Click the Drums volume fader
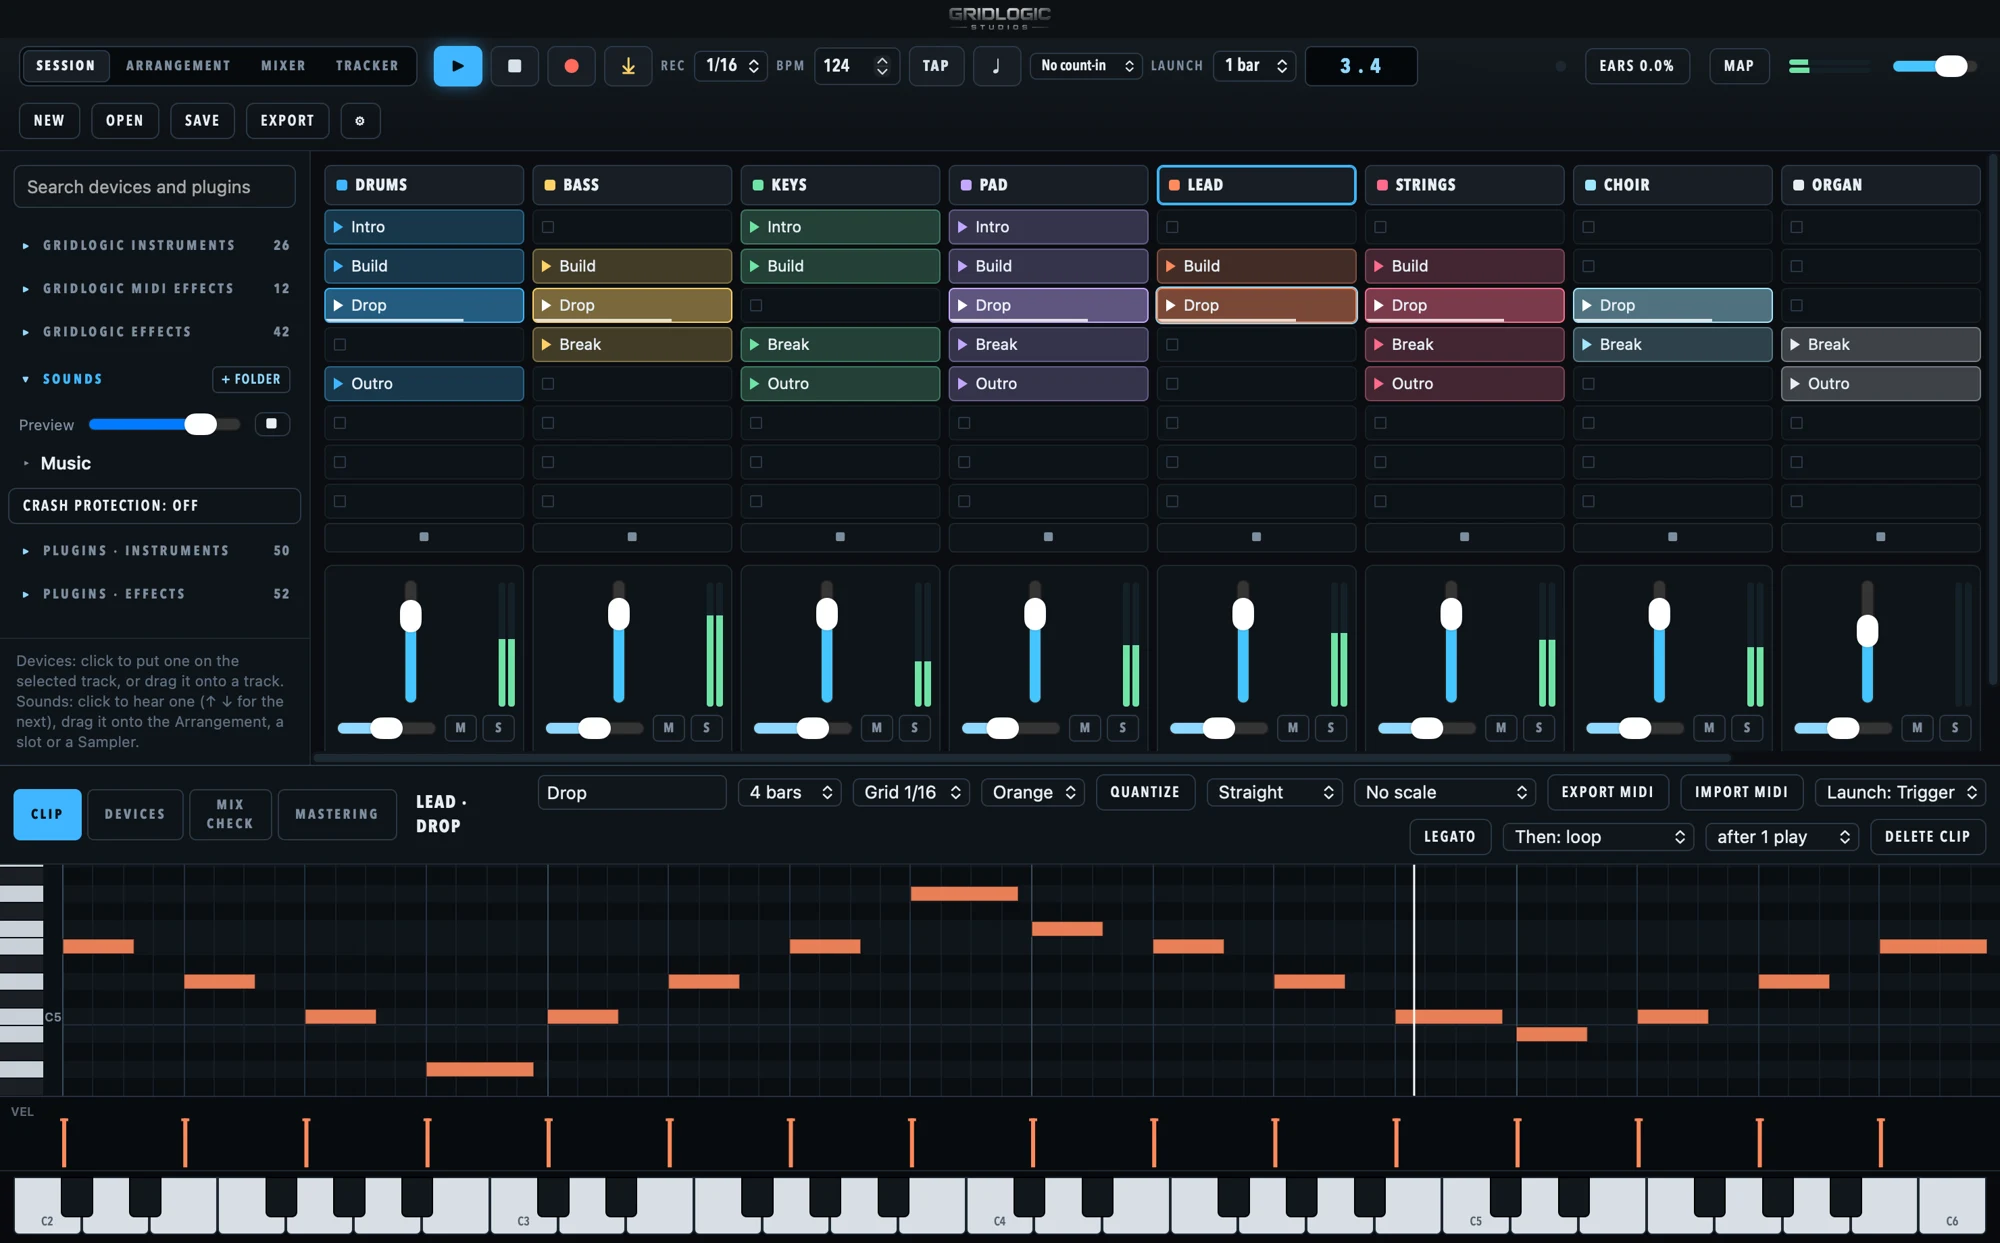The width and height of the screenshot is (2000, 1243). click(x=410, y=642)
